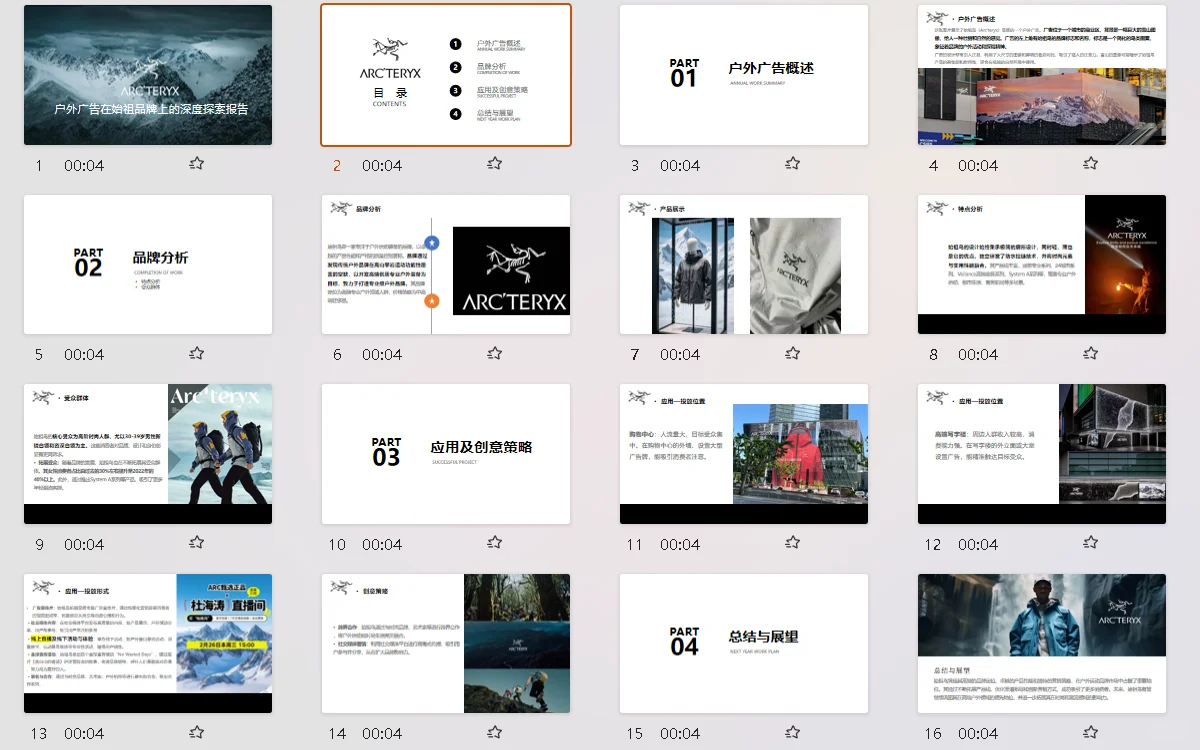Select slide 9 受众群体 hikers thumbnail

click(x=148, y=454)
